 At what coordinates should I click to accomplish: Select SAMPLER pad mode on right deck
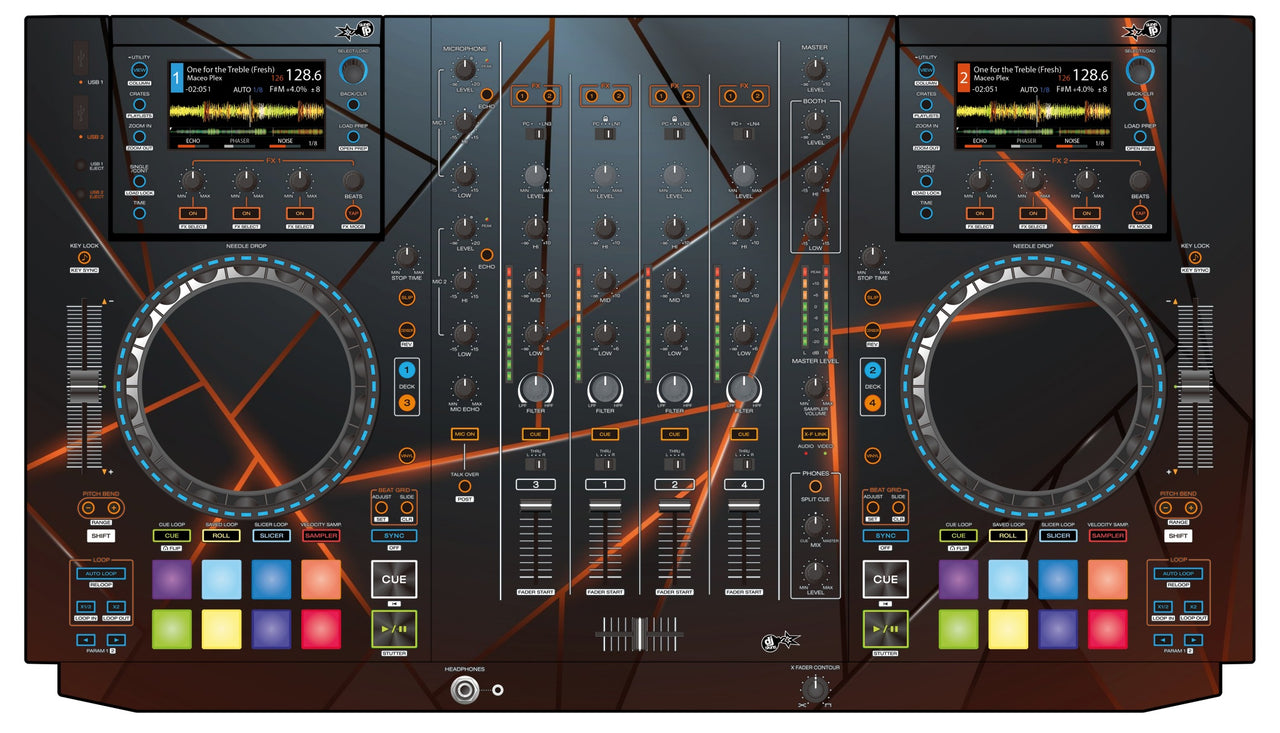1107,536
